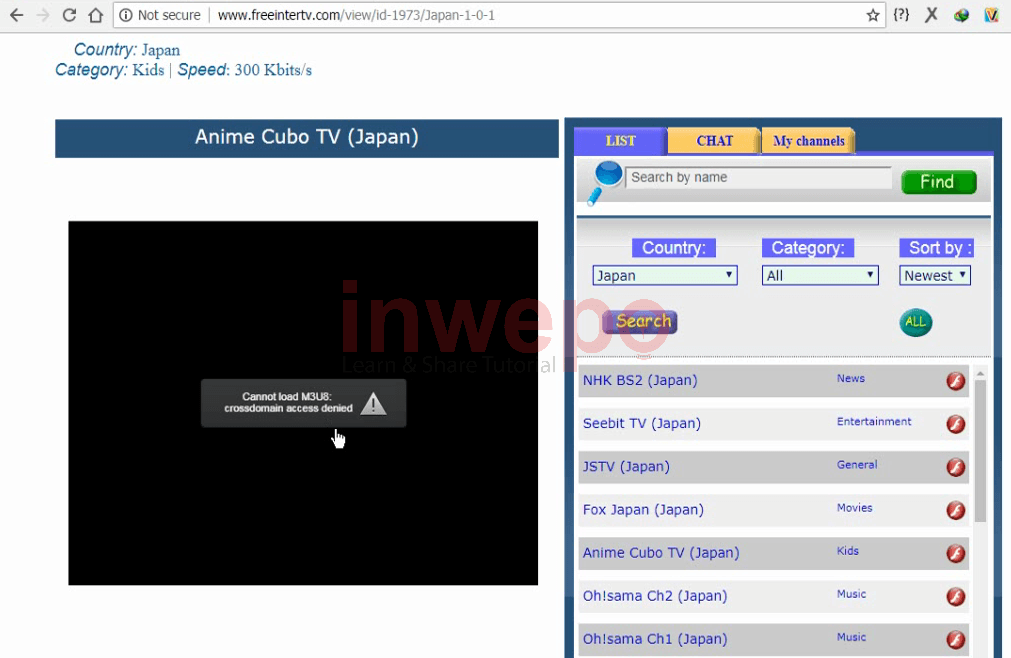Bookmark this page with the star icon
Image resolution: width=1011 pixels, height=658 pixels.
(872, 15)
